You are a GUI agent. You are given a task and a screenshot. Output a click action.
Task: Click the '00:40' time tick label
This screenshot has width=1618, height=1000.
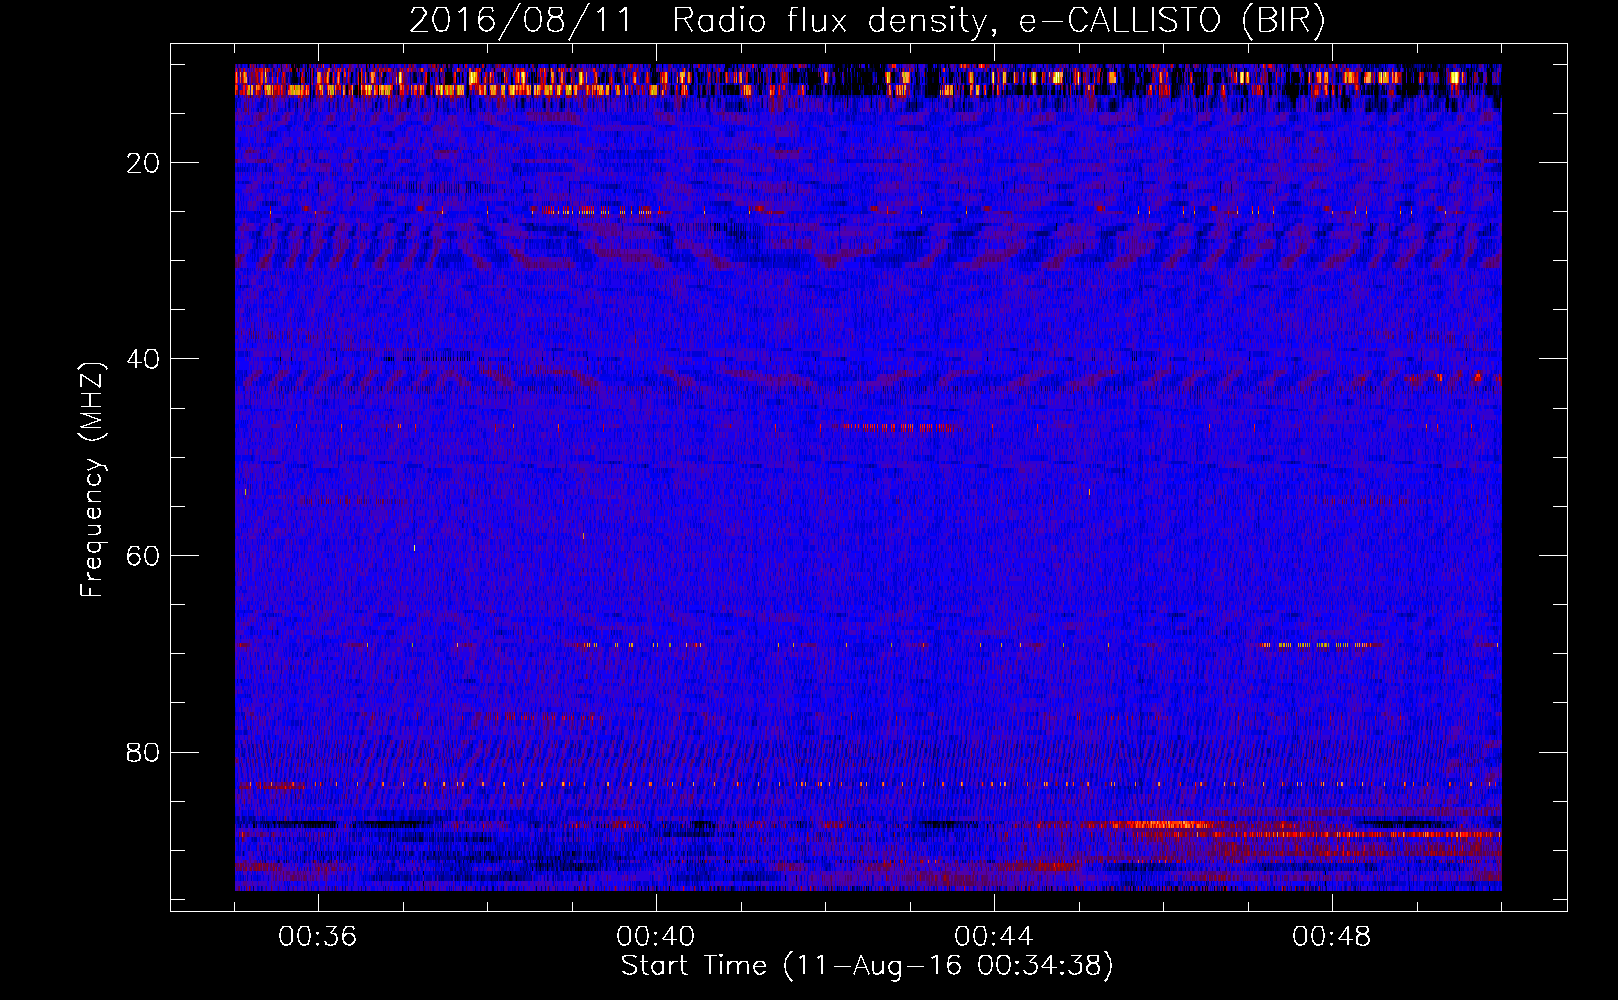(x=656, y=937)
